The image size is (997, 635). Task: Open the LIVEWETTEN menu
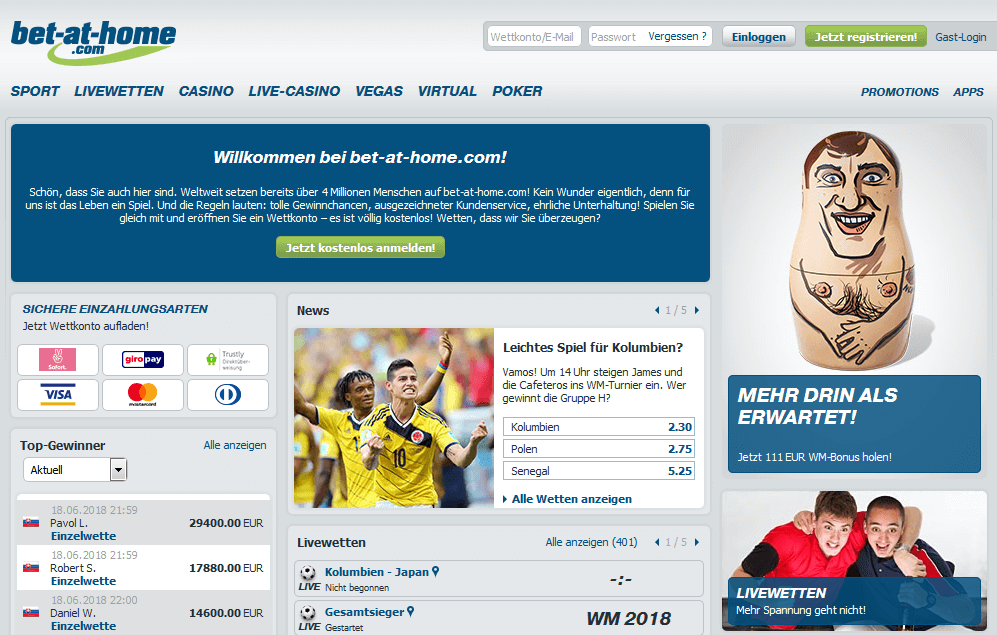119,92
